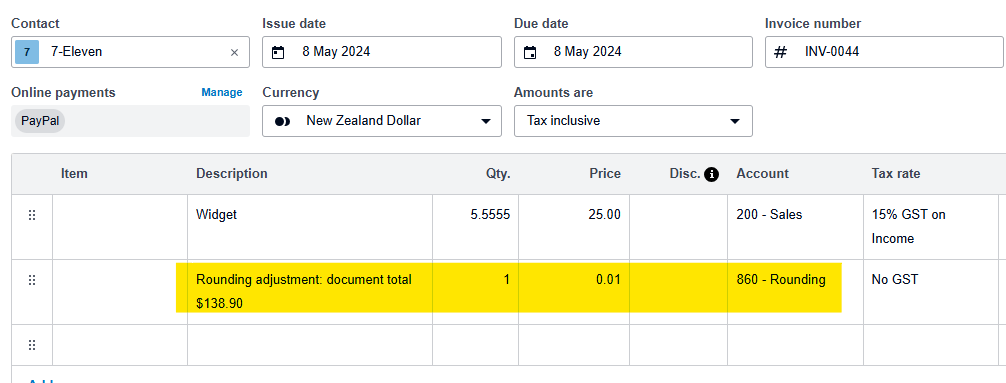Click the currency symbol icon beside New Zealand Dollar
Viewport: 1006px width, 383px height.
pos(282,121)
